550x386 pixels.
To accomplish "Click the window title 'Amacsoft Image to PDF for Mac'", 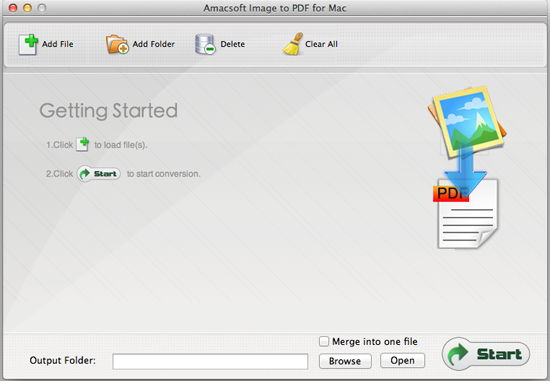I will (275, 8).
